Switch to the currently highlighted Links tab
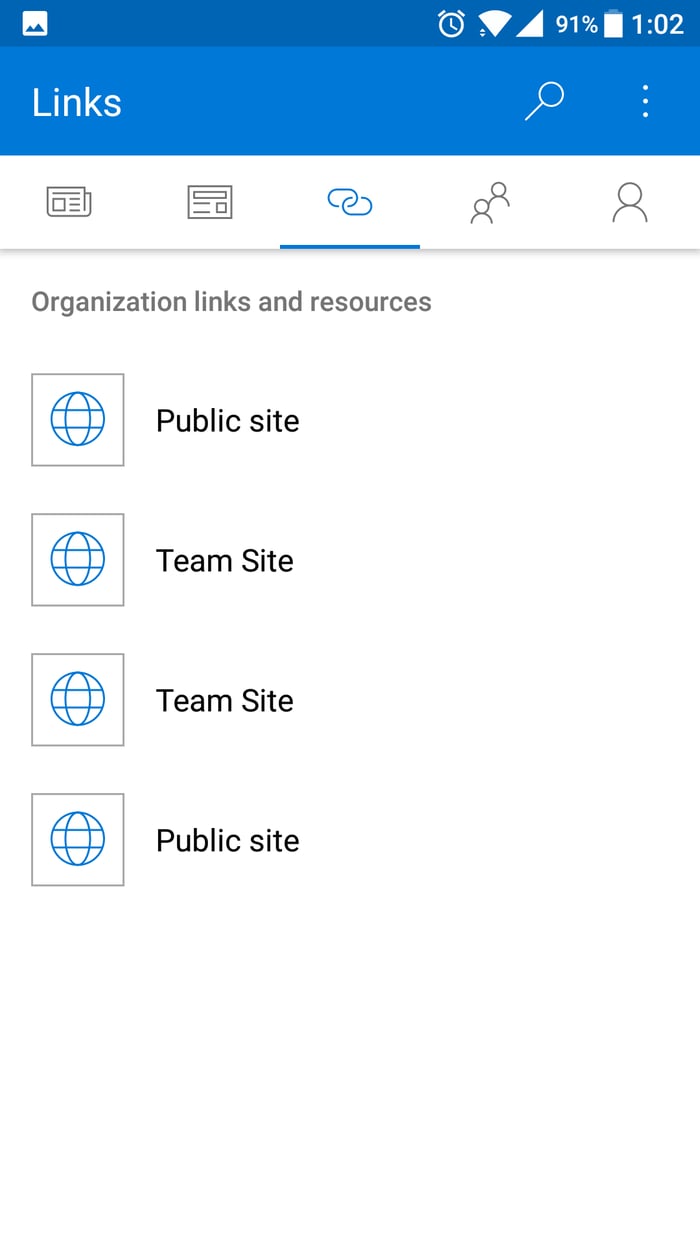 click(x=350, y=201)
